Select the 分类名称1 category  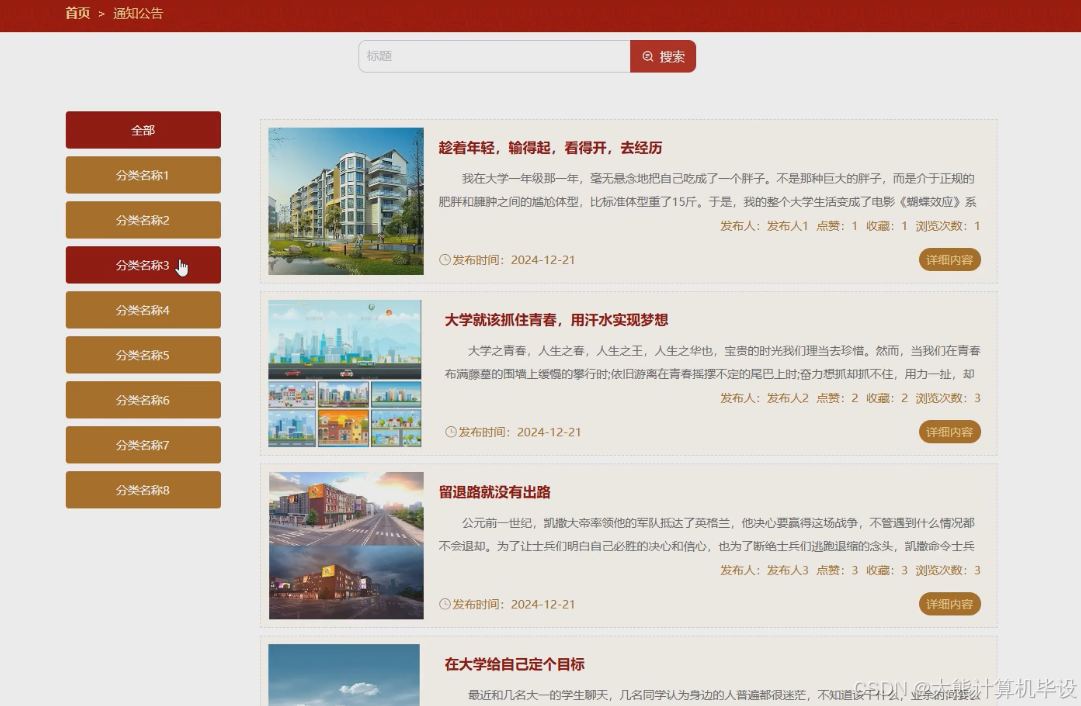(143, 174)
